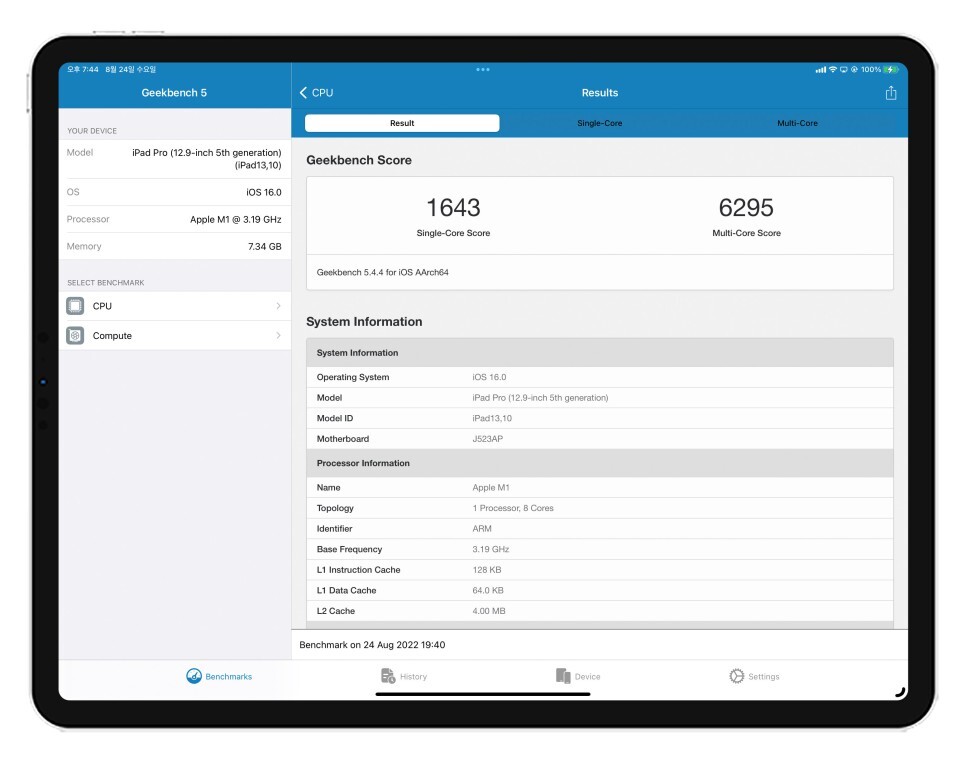Screen dimensions: 966x763
Task: Go back using the CPU chevron
Action: point(303,92)
